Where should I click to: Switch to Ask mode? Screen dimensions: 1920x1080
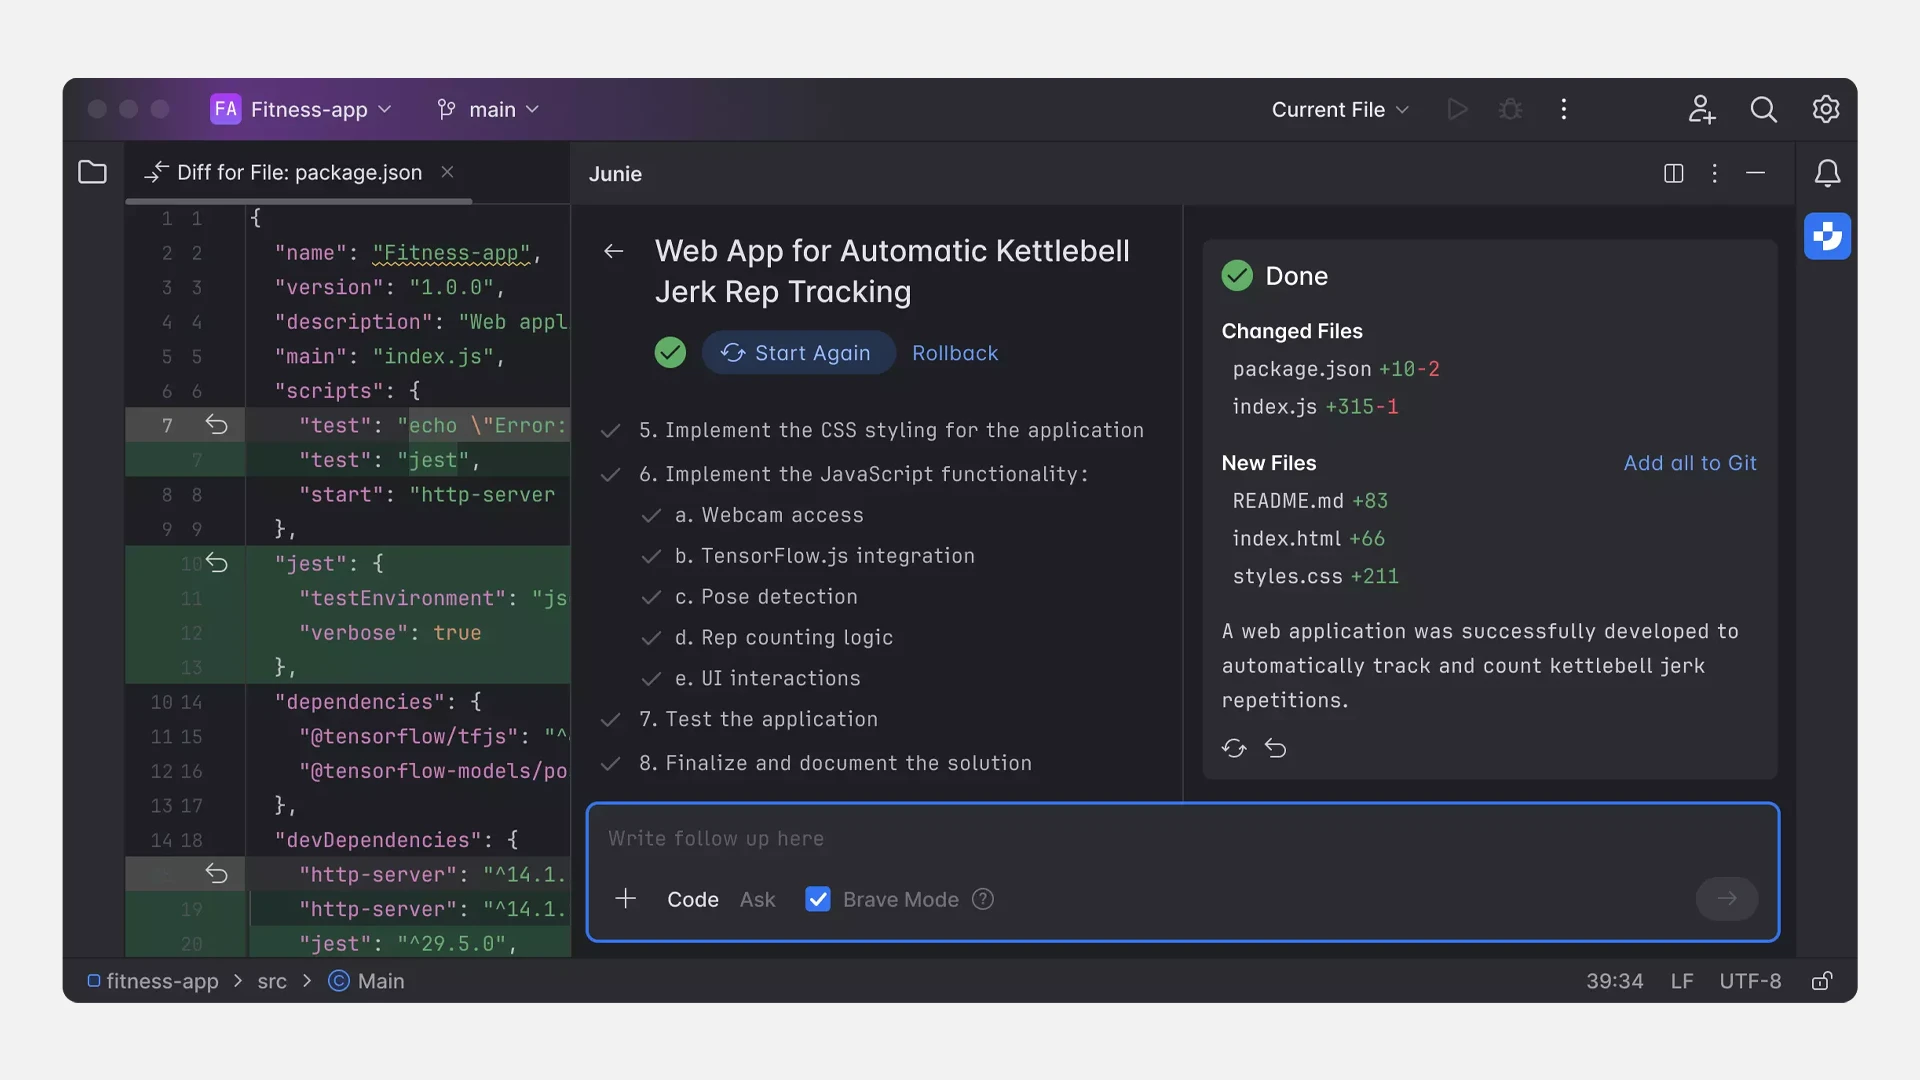point(757,899)
